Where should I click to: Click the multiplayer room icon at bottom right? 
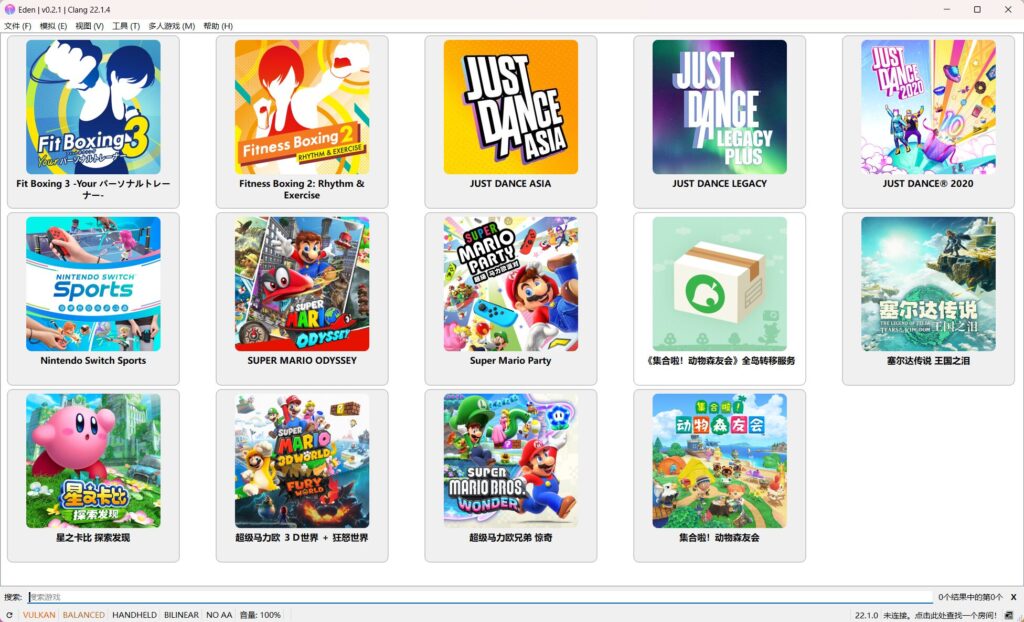pos(1009,615)
